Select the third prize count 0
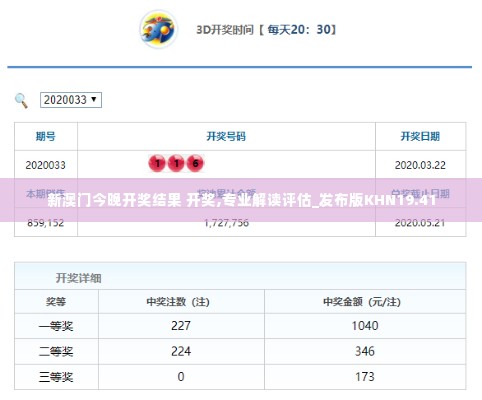Screen dimensions: 482x400 click(181, 377)
